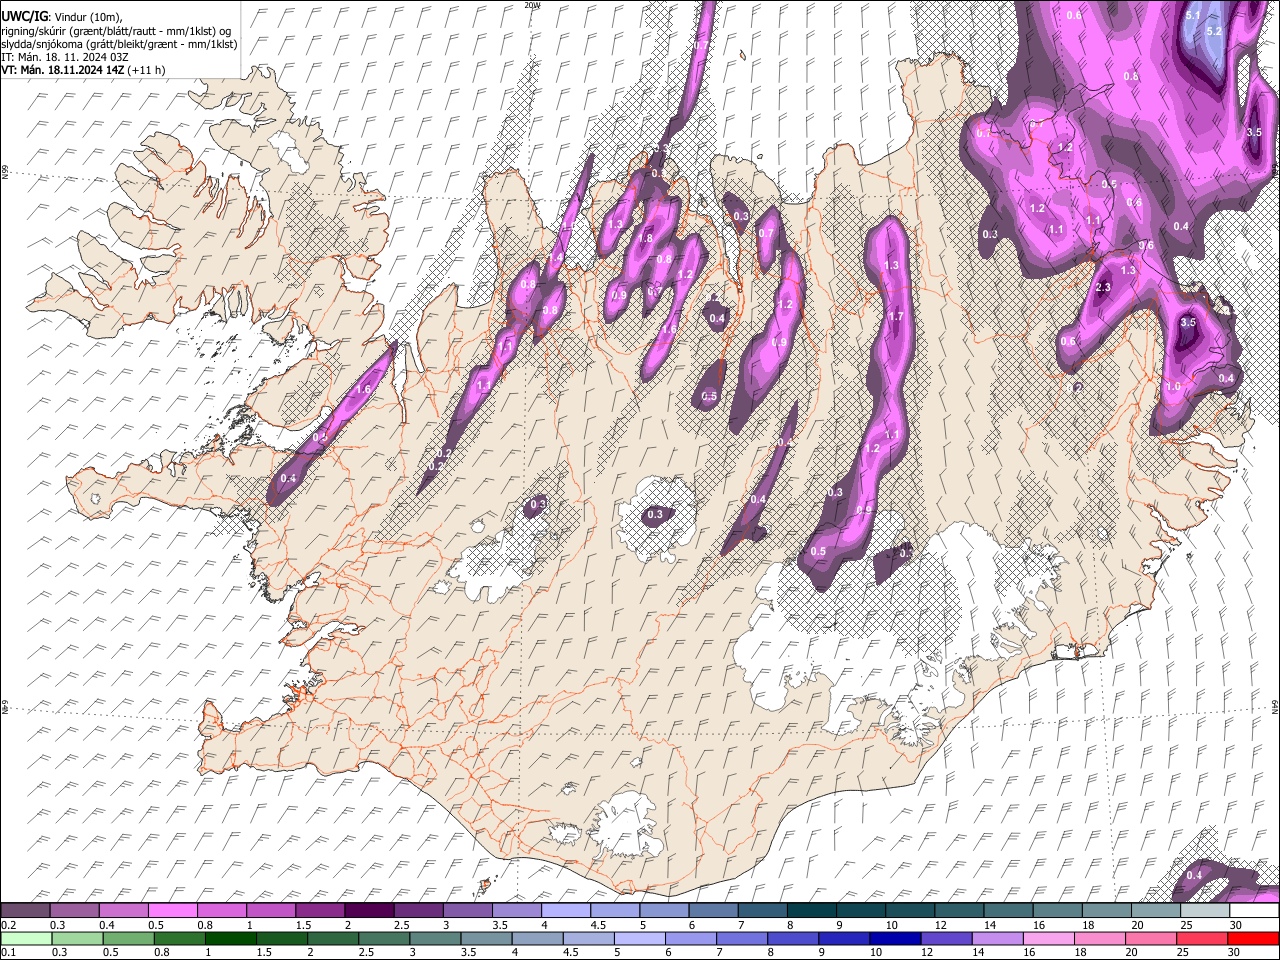Select the grey-purple 0.2 swatch in upper legend row
This screenshot has height=960, width=1280.
click(x=25, y=910)
